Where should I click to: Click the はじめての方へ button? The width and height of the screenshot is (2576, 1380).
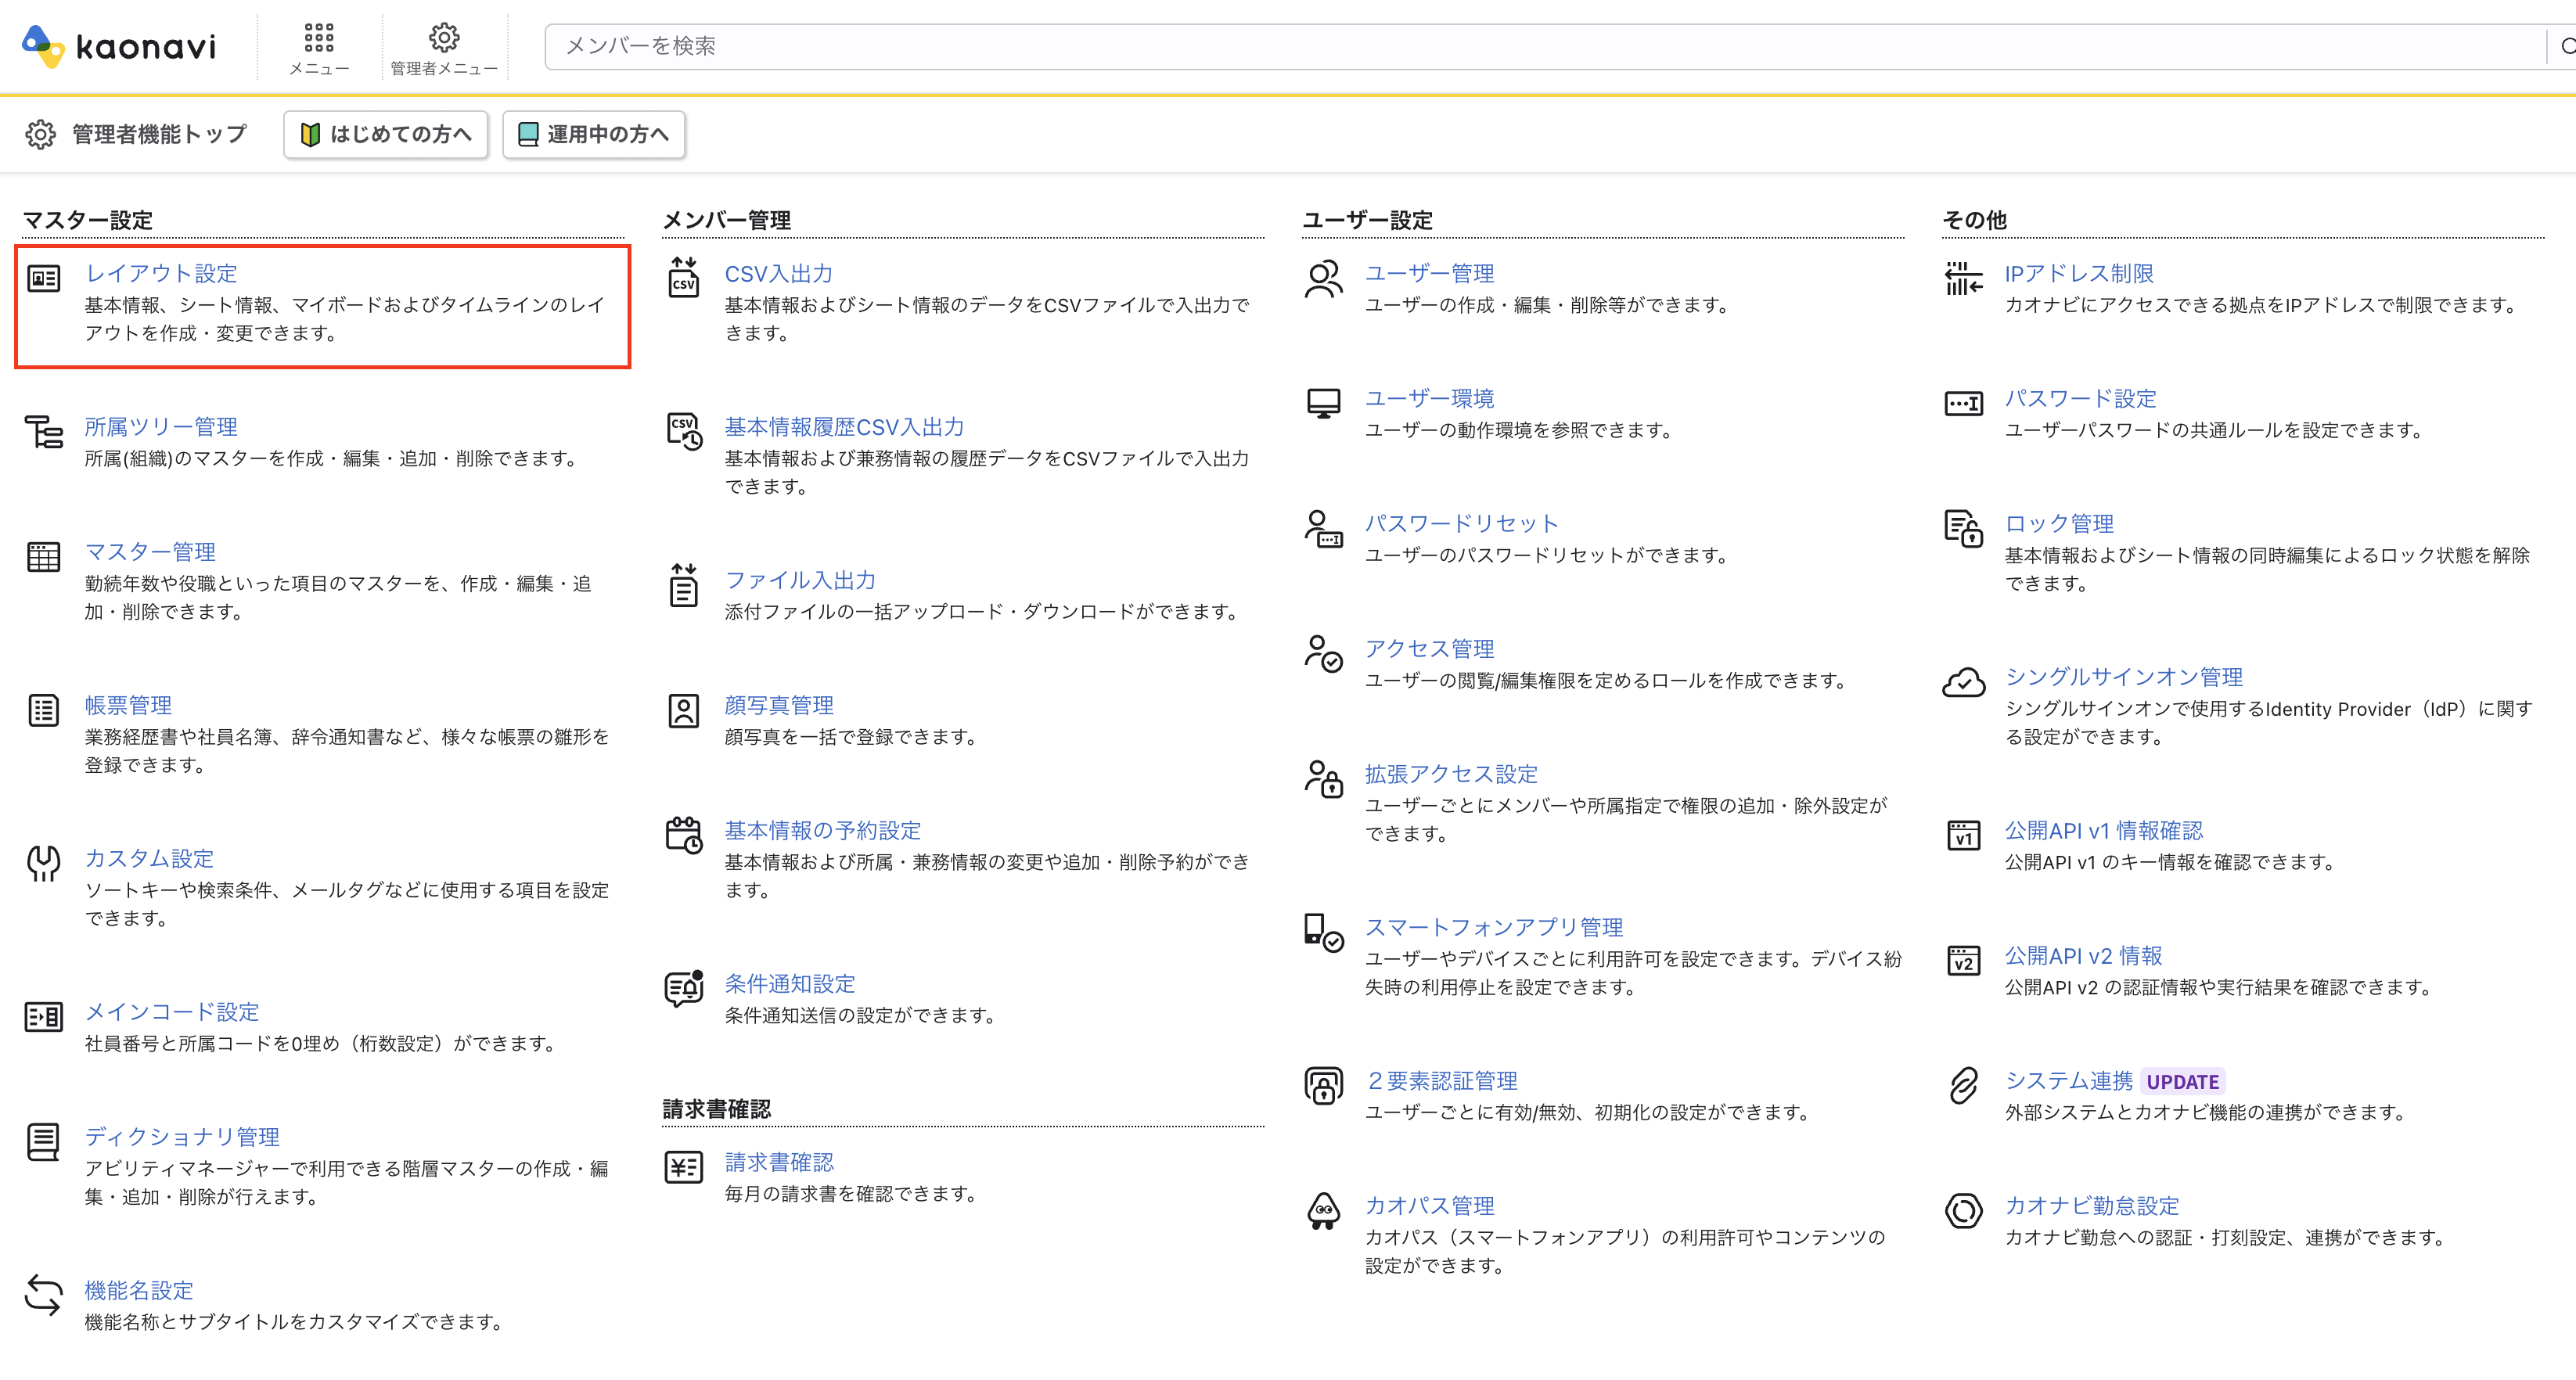[386, 134]
